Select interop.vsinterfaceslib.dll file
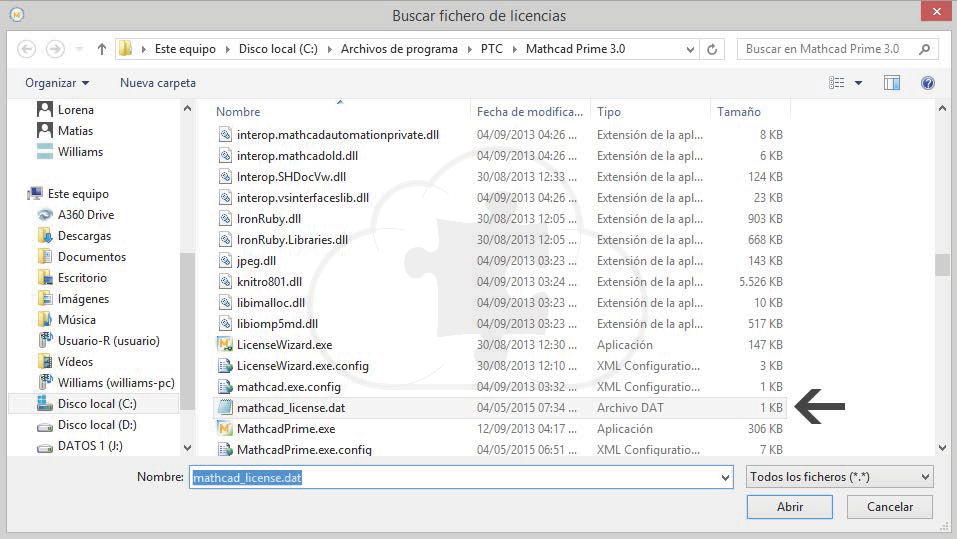The height and width of the screenshot is (539, 957). coord(303,198)
